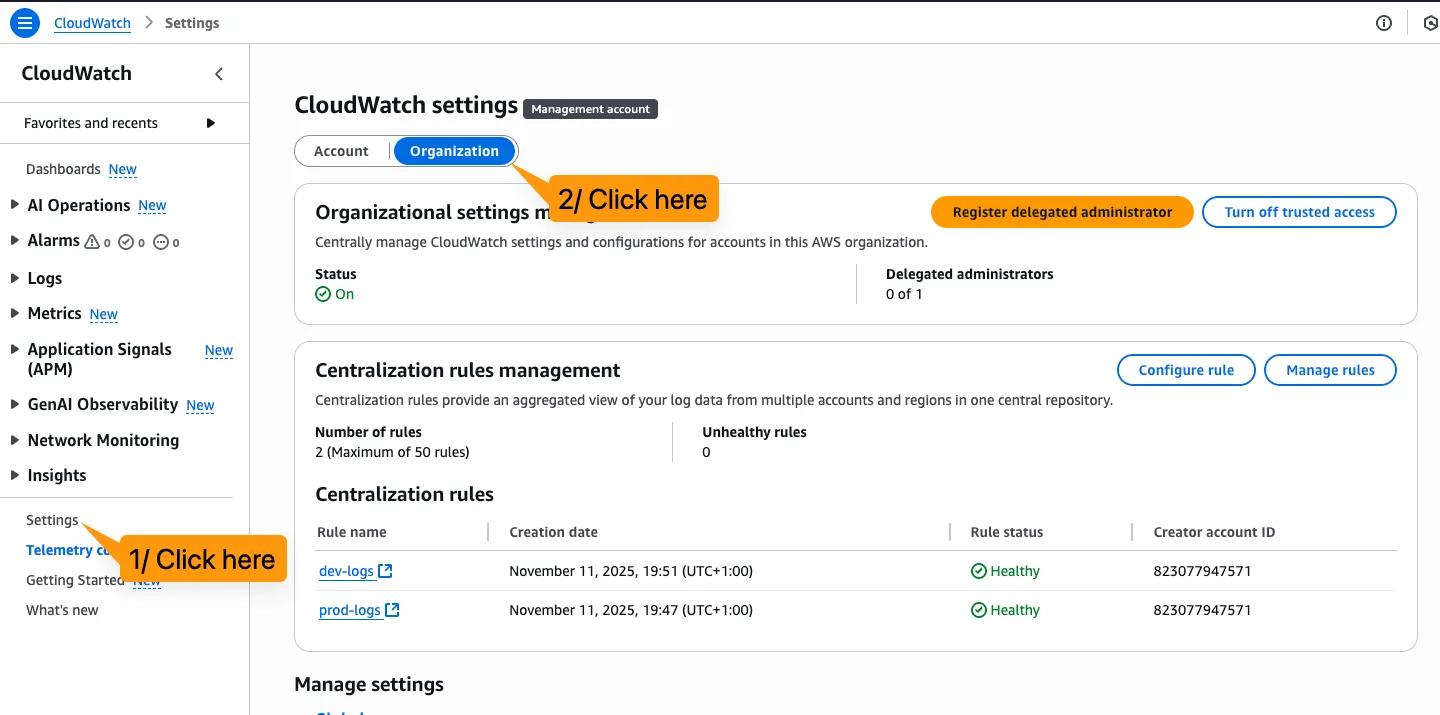
Task: Select the Organization settings toggle
Action: (454, 151)
